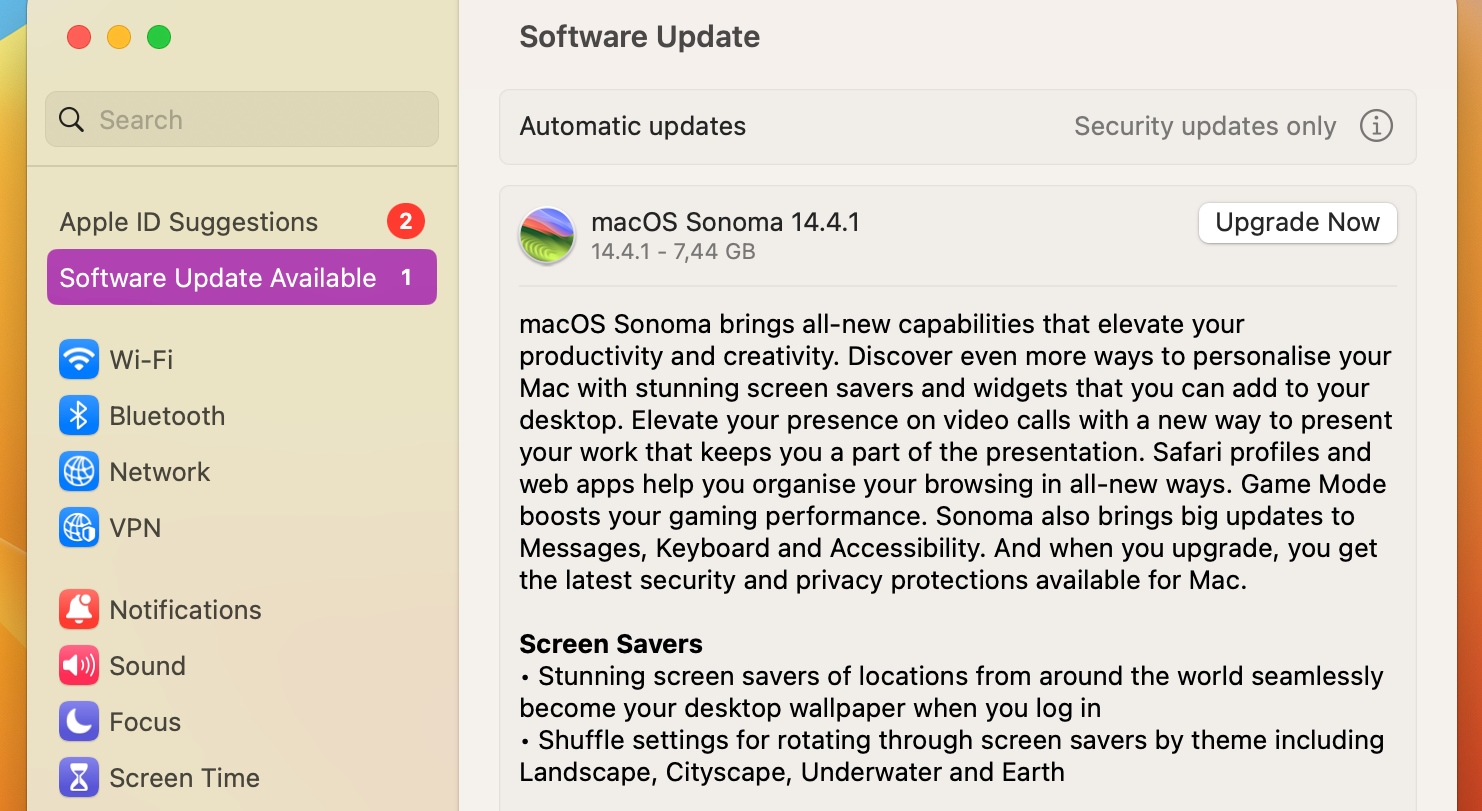Open Screen Time via its hourglass icon
Screen dimensions: 1482x811
click(79, 777)
